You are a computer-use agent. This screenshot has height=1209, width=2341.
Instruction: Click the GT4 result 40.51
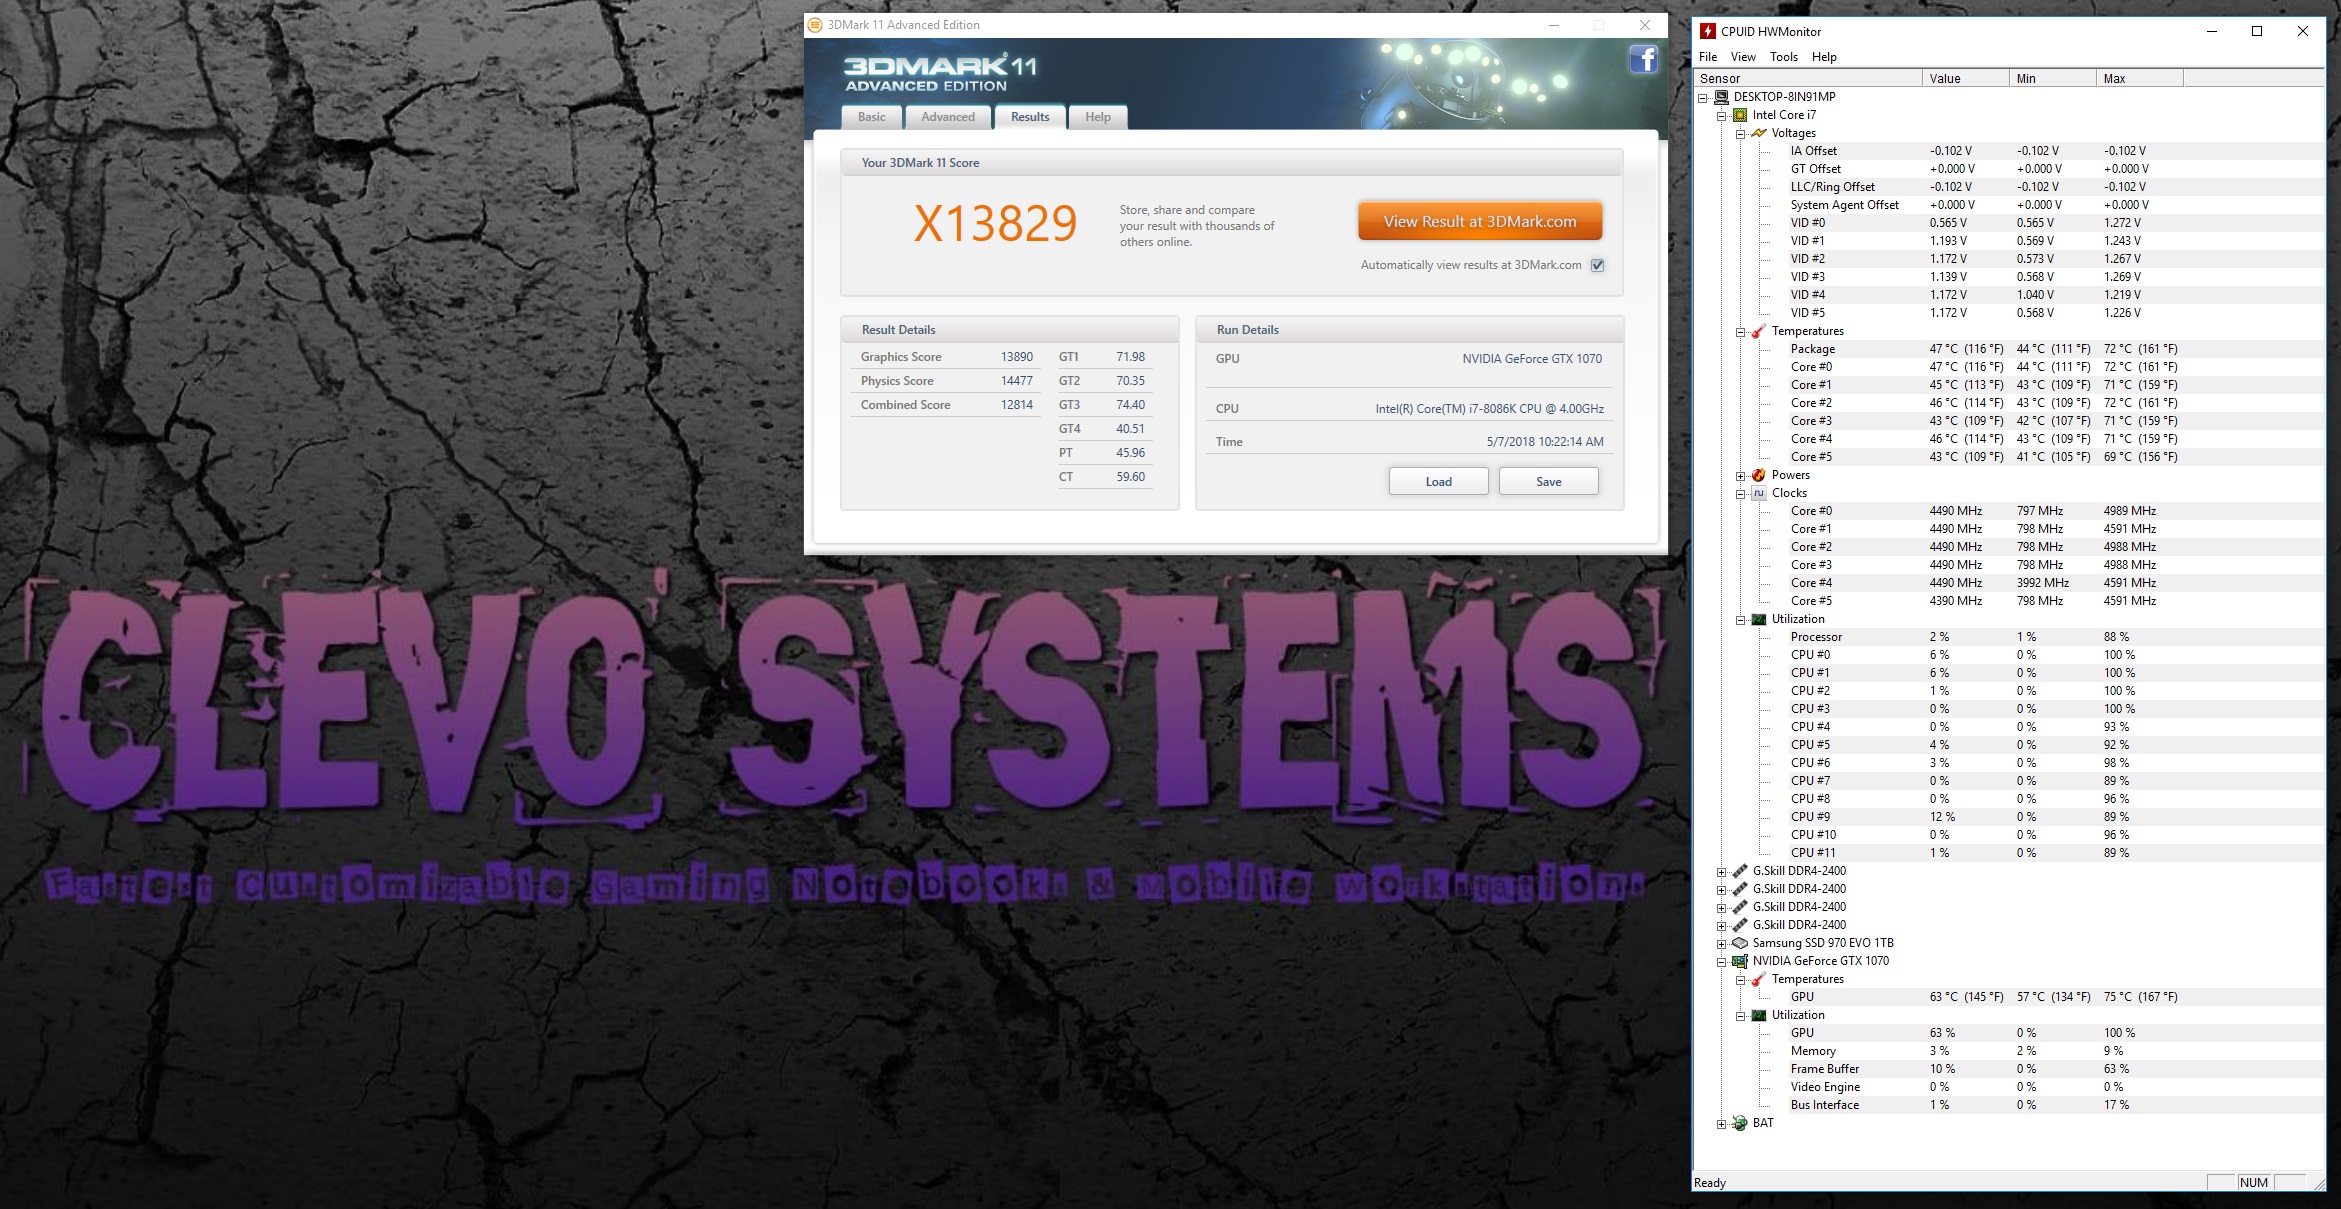pyautogui.click(x=1130, y=429)
